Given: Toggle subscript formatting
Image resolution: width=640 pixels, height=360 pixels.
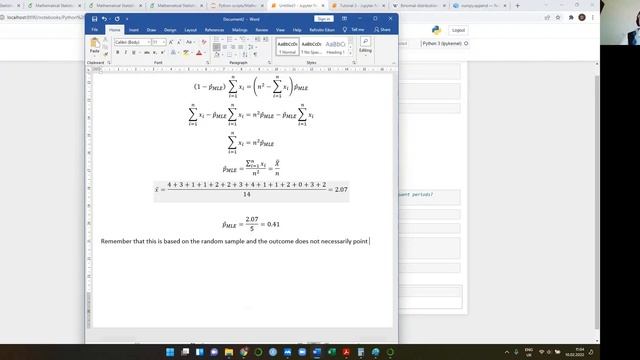Looking at the screenshot, I should 155,53.
